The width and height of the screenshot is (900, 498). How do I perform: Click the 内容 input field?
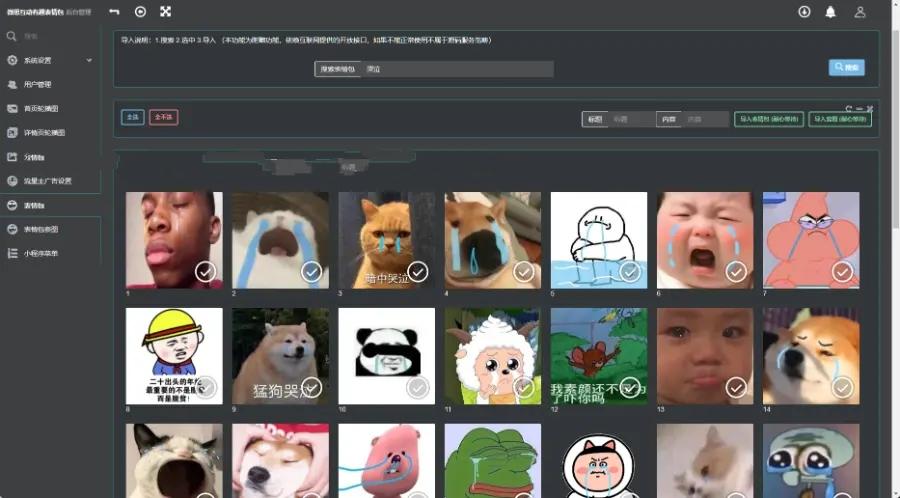click(x=705, y=119)
